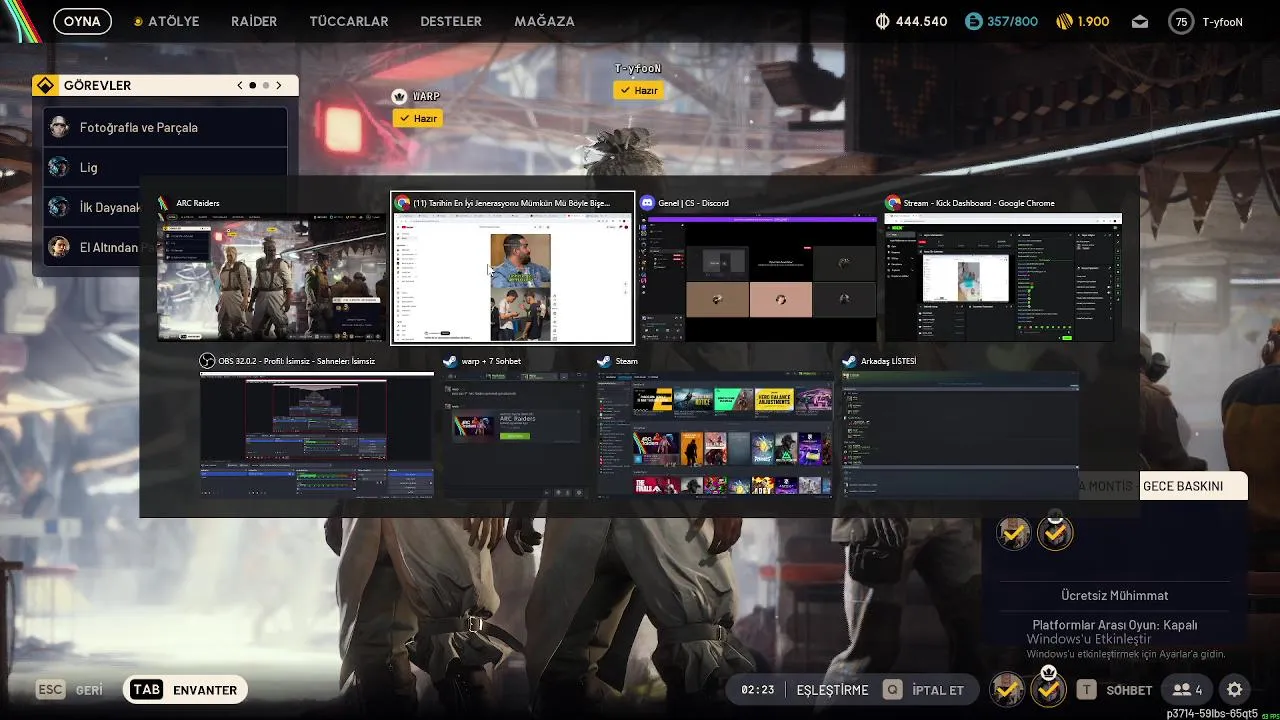Click the blue currency icon beside 357/800

(x=974, y=21)
